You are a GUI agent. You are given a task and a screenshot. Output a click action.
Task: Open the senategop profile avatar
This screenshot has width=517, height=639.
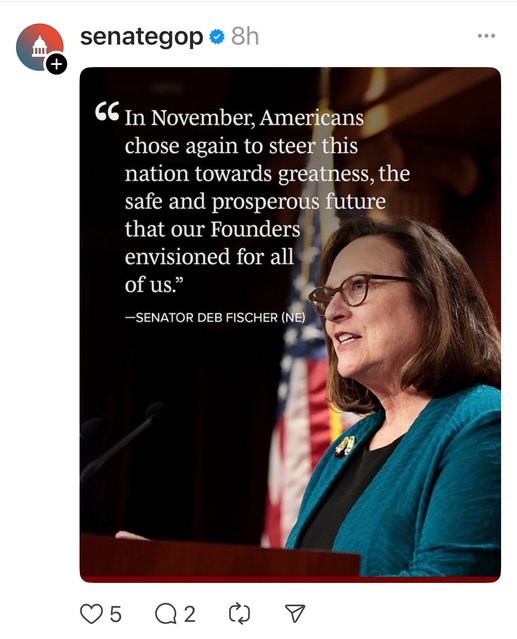click(40, 47)
